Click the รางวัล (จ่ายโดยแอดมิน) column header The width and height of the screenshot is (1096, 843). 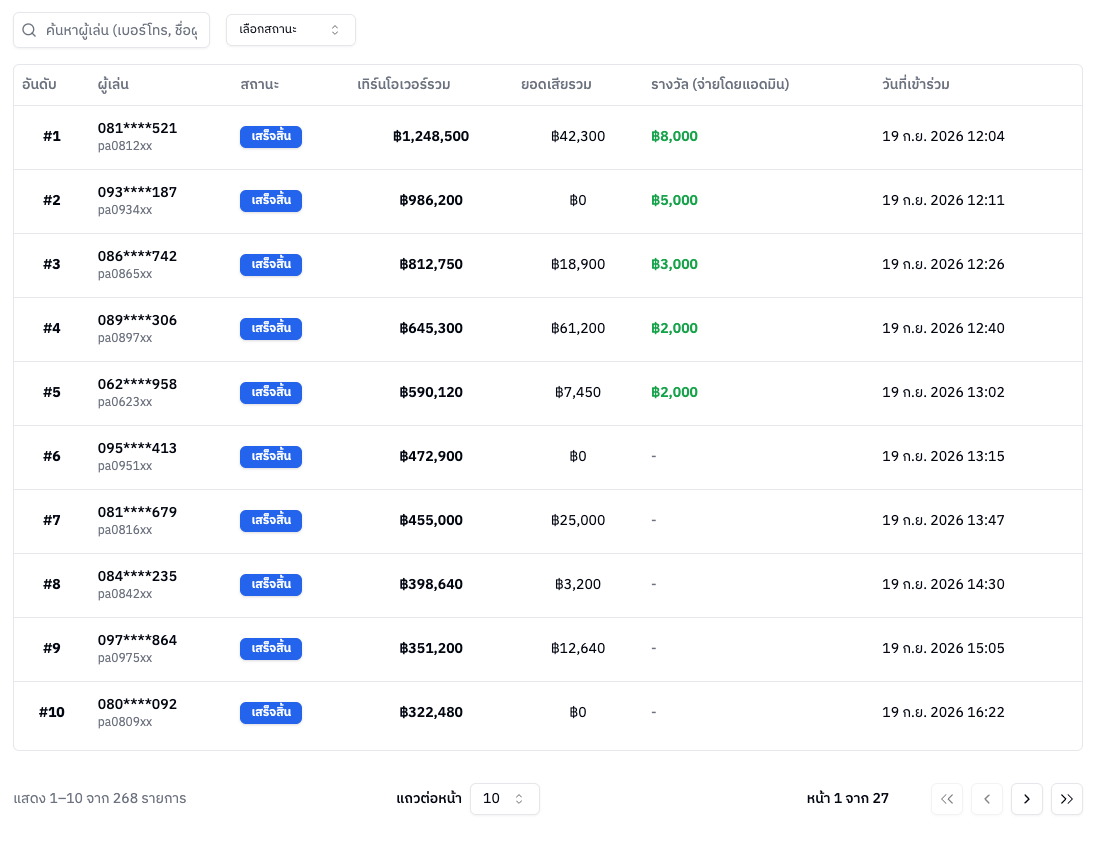[720, 85]
